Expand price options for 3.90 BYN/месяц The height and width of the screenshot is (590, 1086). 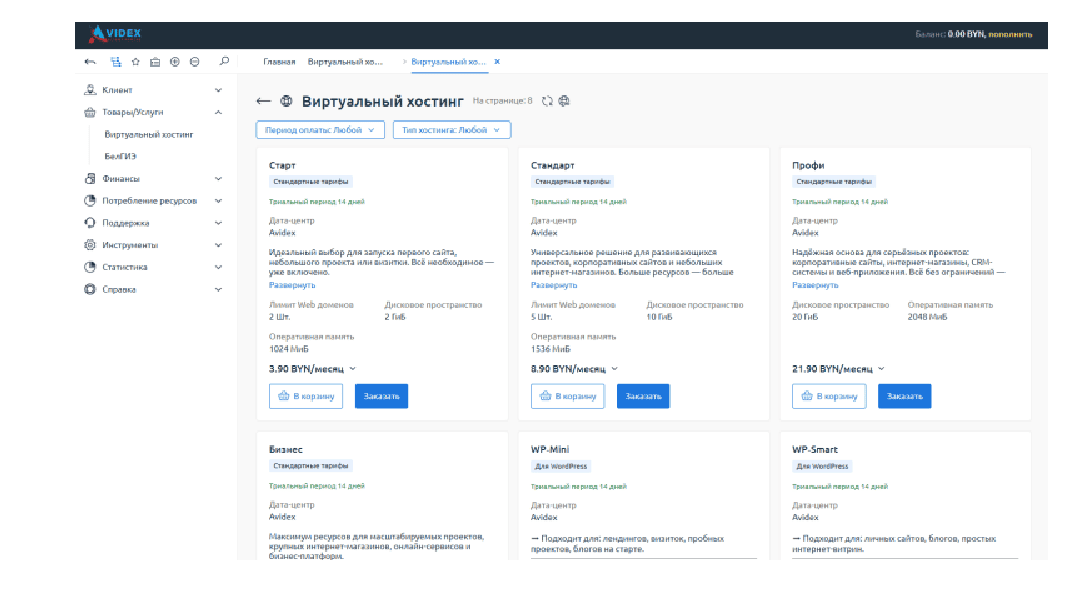tap(352, 369)
